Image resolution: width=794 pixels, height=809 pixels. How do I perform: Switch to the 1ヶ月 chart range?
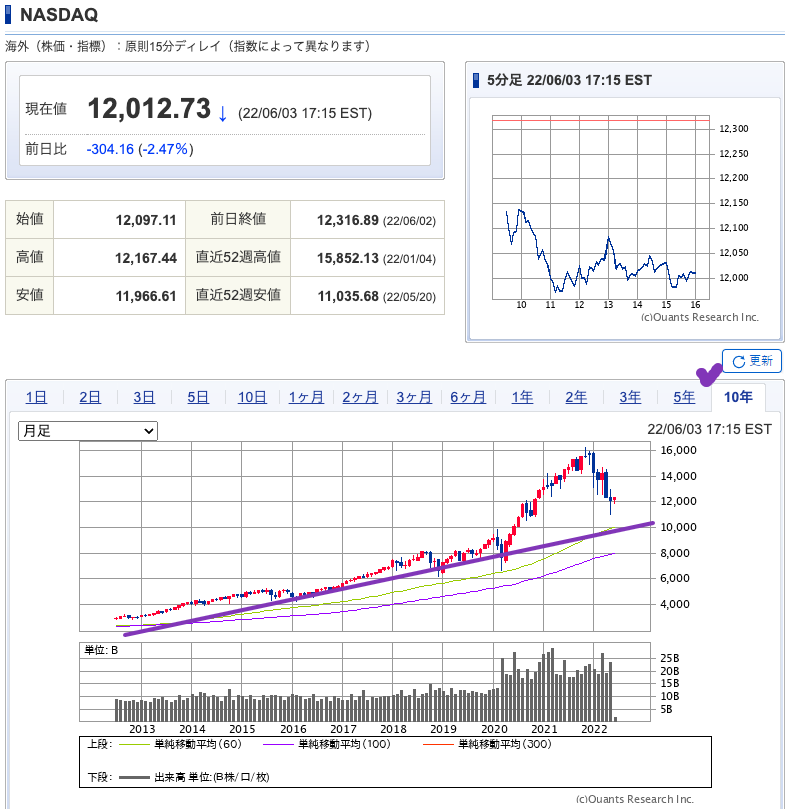pyautogui.click(x=306, y=397)
